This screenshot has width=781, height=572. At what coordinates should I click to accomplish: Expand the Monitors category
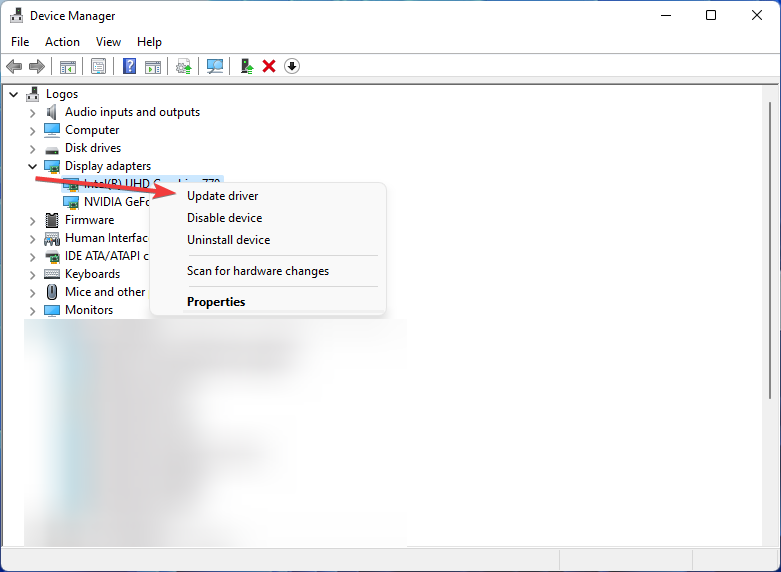pos(32,310)
